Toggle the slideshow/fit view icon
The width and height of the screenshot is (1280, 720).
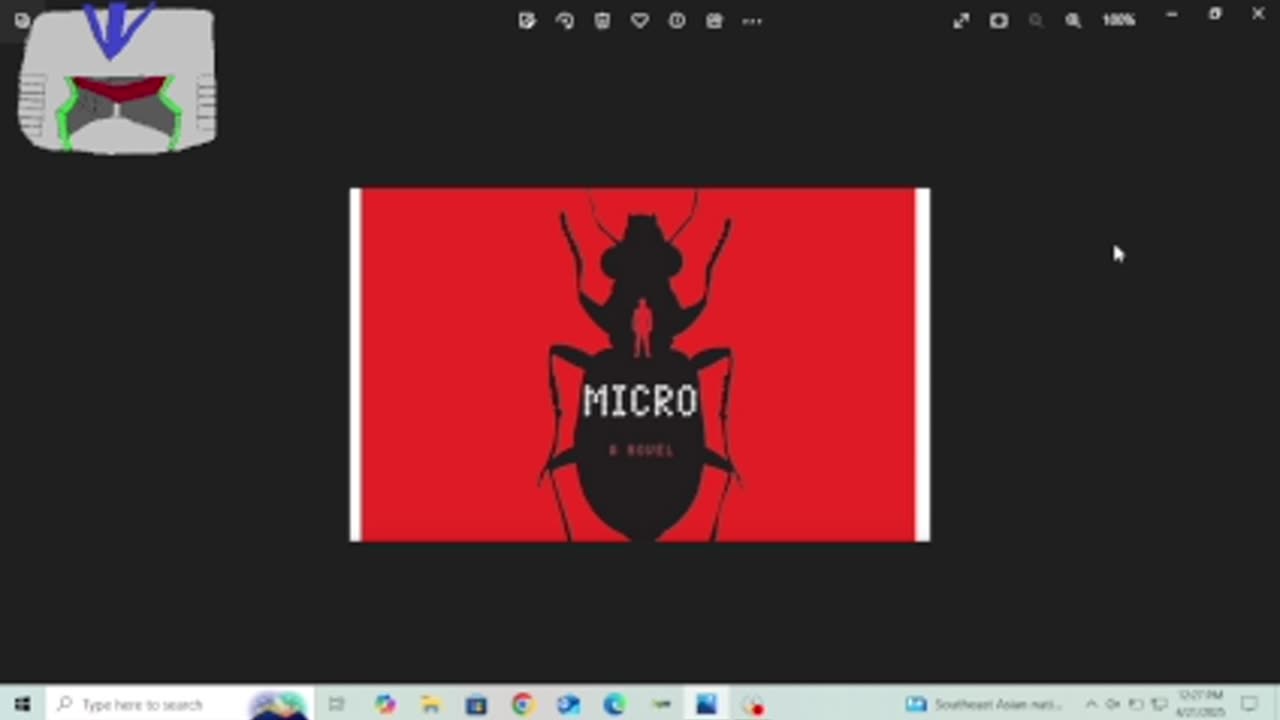click(x=999, y=20)
